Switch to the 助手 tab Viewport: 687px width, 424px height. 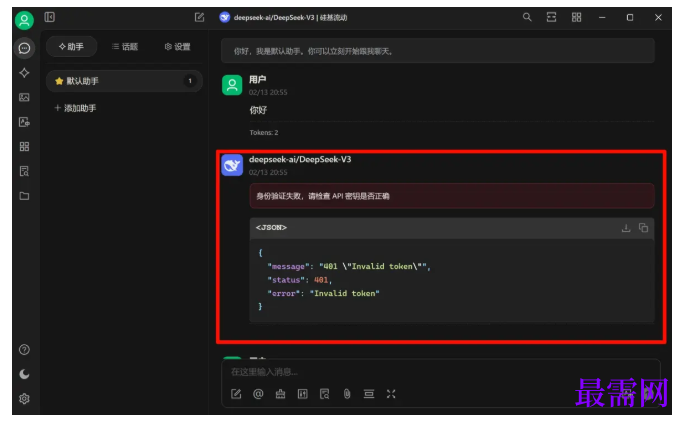(71, 46)
